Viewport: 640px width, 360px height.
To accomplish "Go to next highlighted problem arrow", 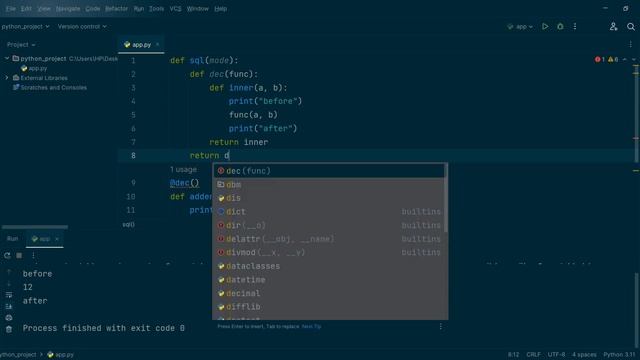I will (633, 60).
